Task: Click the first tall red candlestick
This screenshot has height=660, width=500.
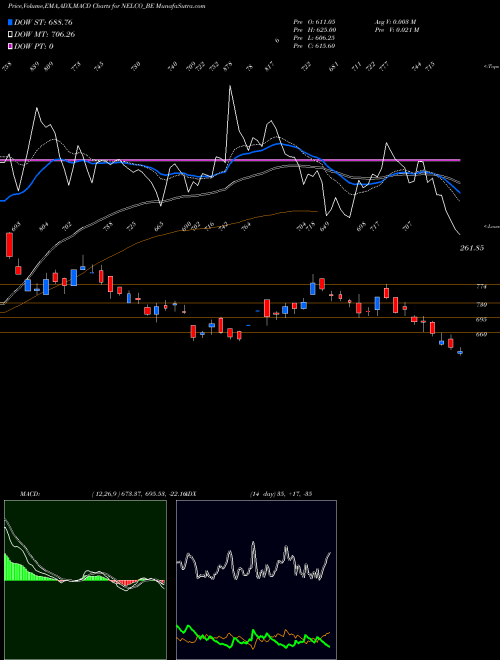Action: coord(10,245)
